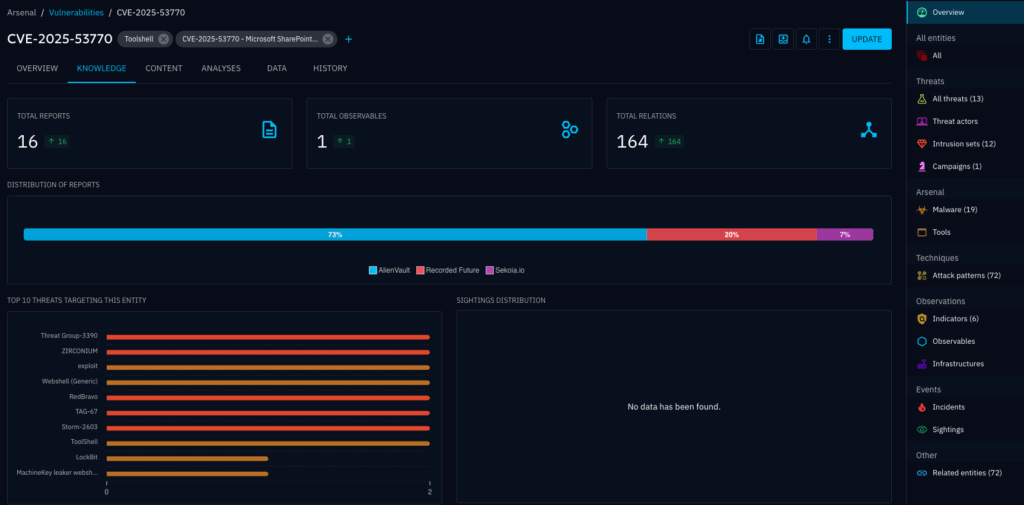Image resolution: width=1024 pixels, height=505 pixels.
Task: Show Sightings from the sidebar
Action: point(947,429)
